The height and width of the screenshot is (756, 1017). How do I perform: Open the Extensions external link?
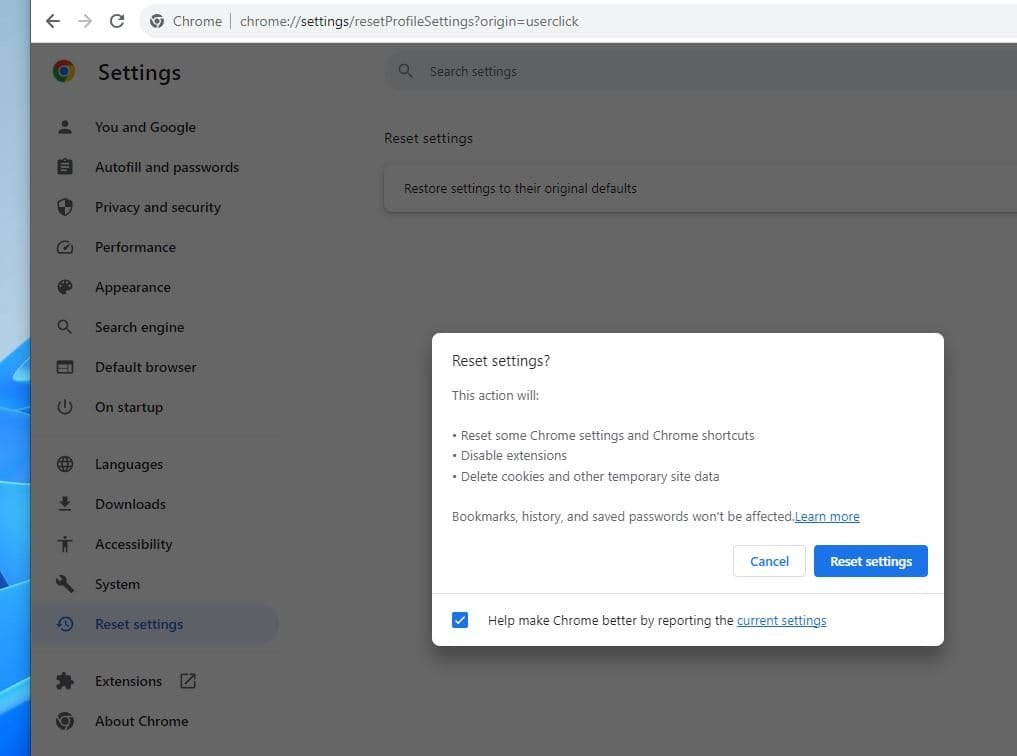point(187,681)
